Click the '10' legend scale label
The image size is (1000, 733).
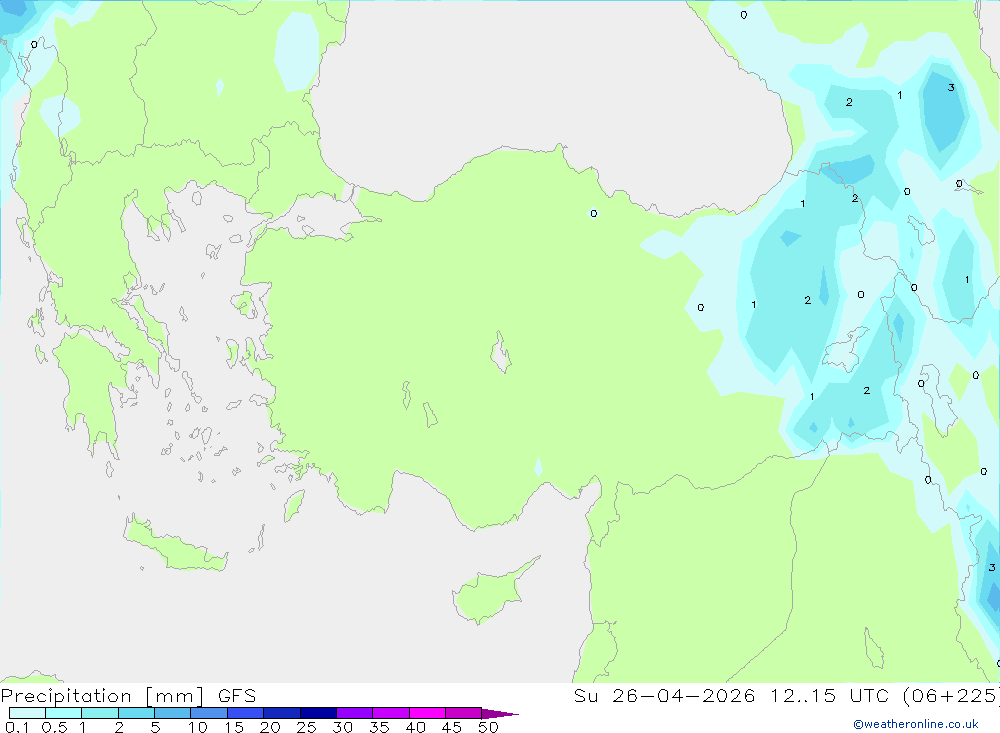[x=198, y=727]
